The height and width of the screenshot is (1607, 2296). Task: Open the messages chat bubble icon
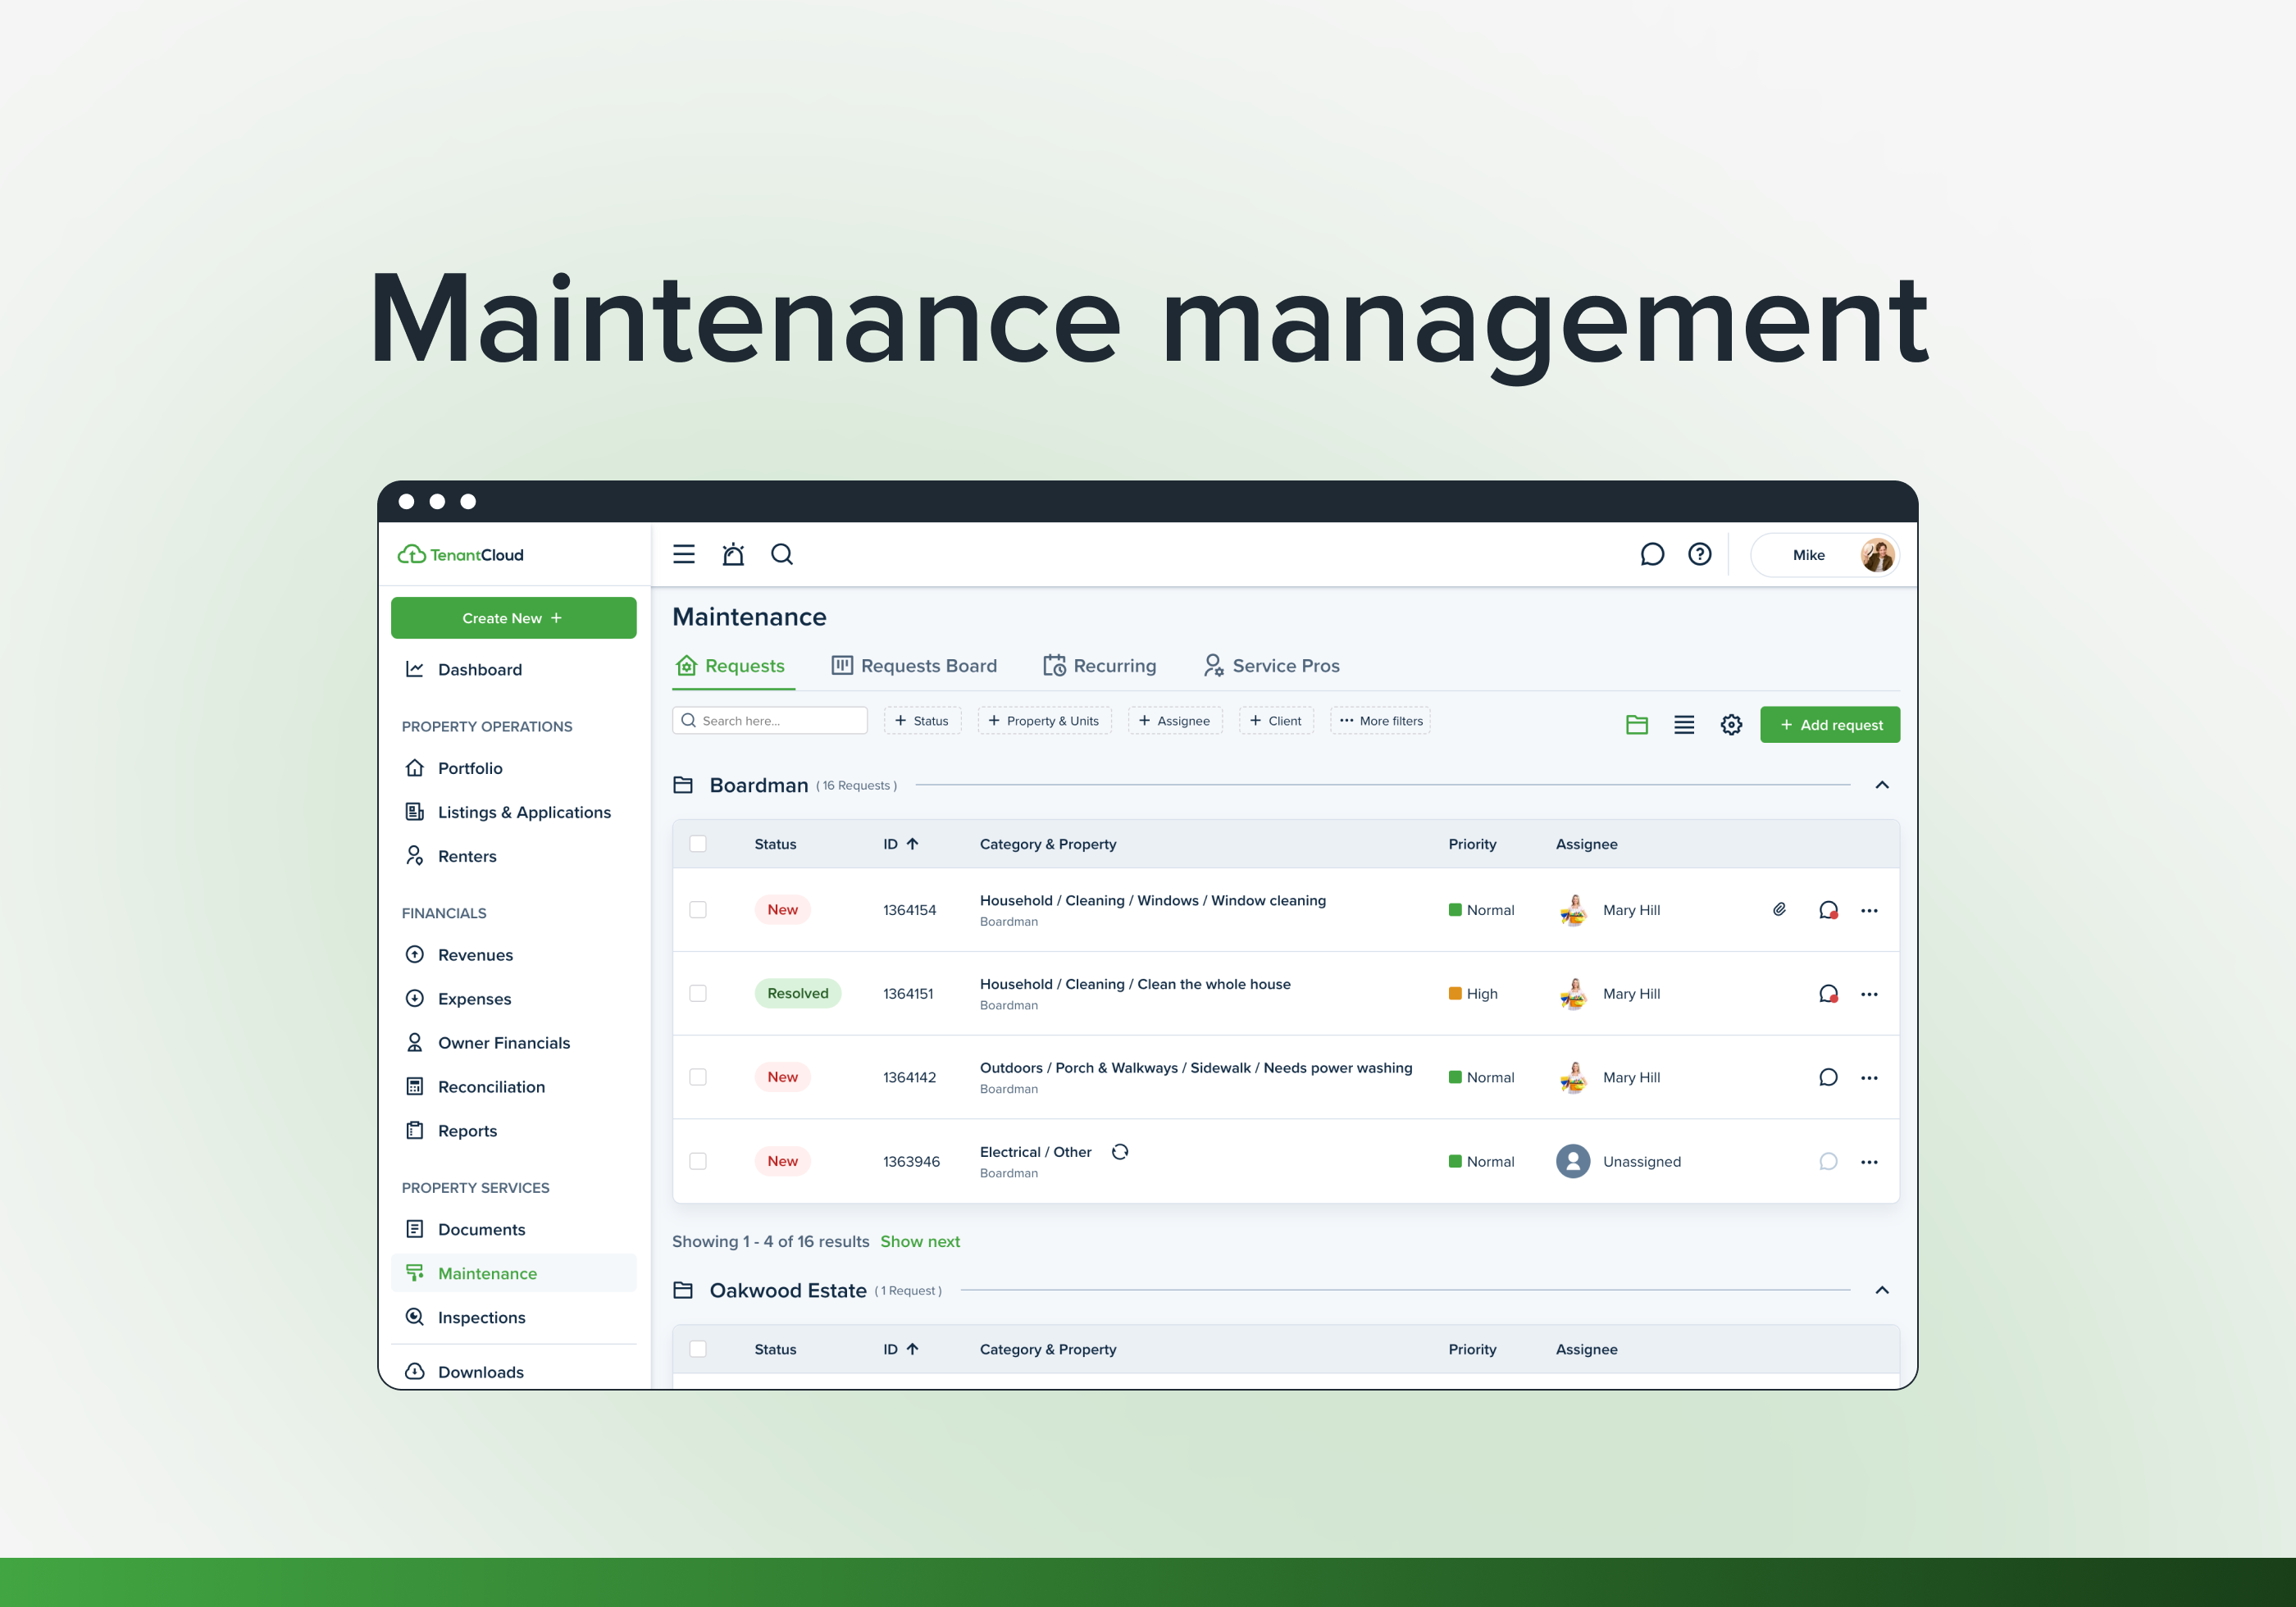1652,554
